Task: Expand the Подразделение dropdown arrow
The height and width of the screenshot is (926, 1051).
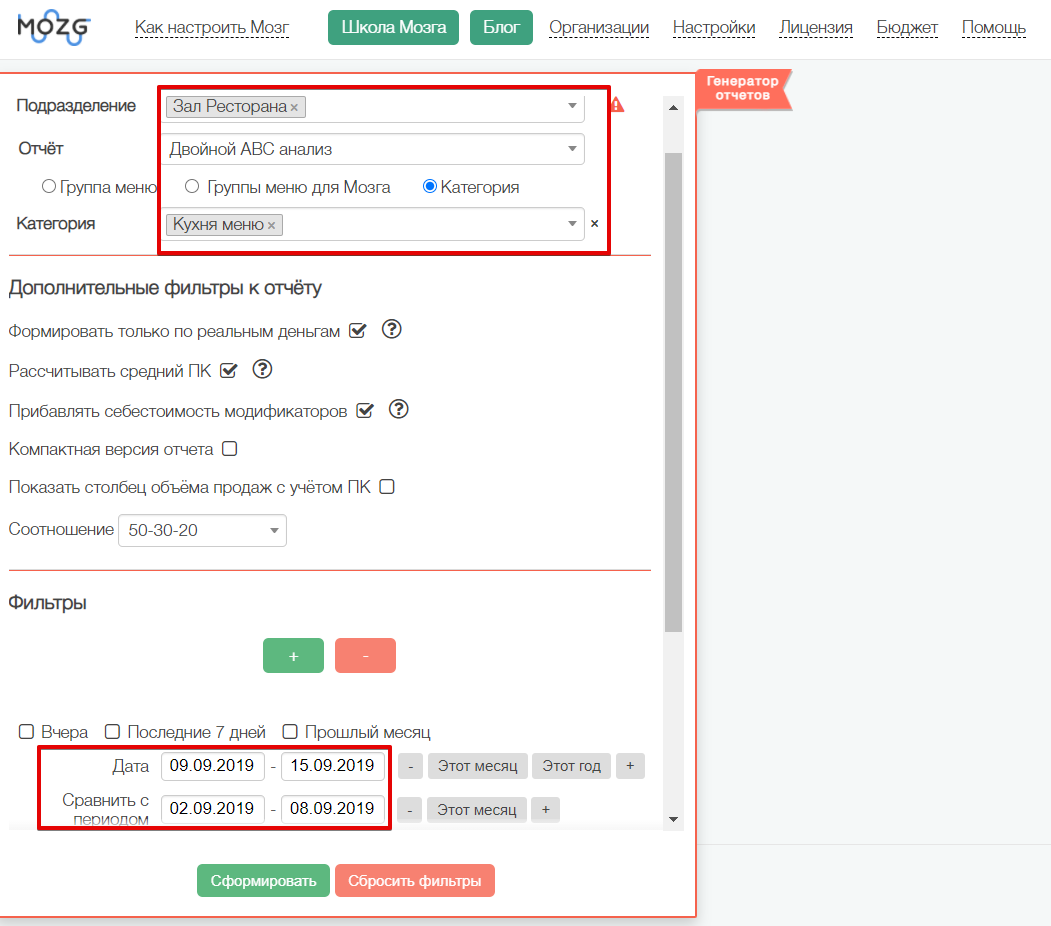Action: click(x=572, y=106)
